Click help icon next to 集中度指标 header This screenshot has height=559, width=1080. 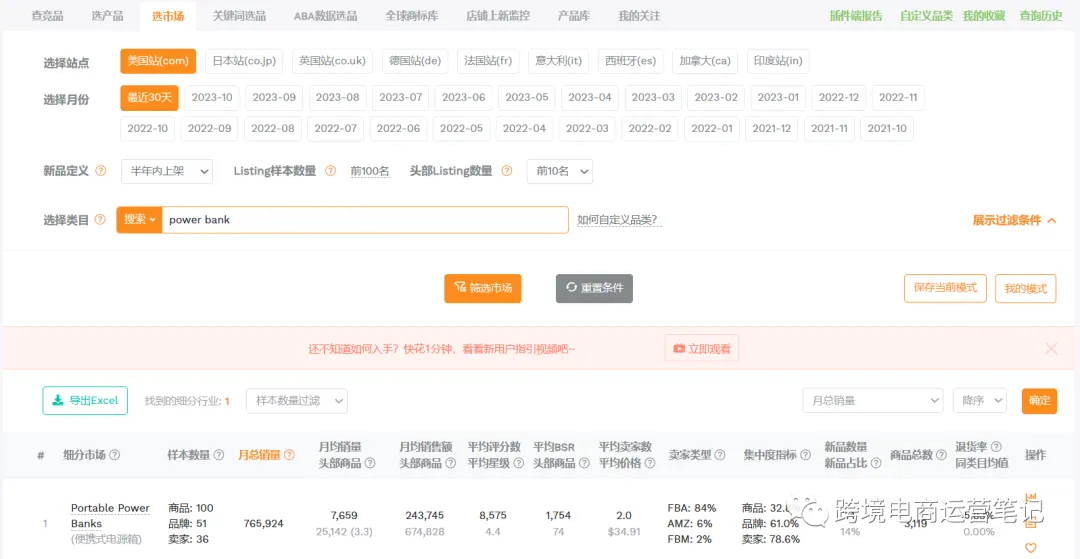point(805,455)
